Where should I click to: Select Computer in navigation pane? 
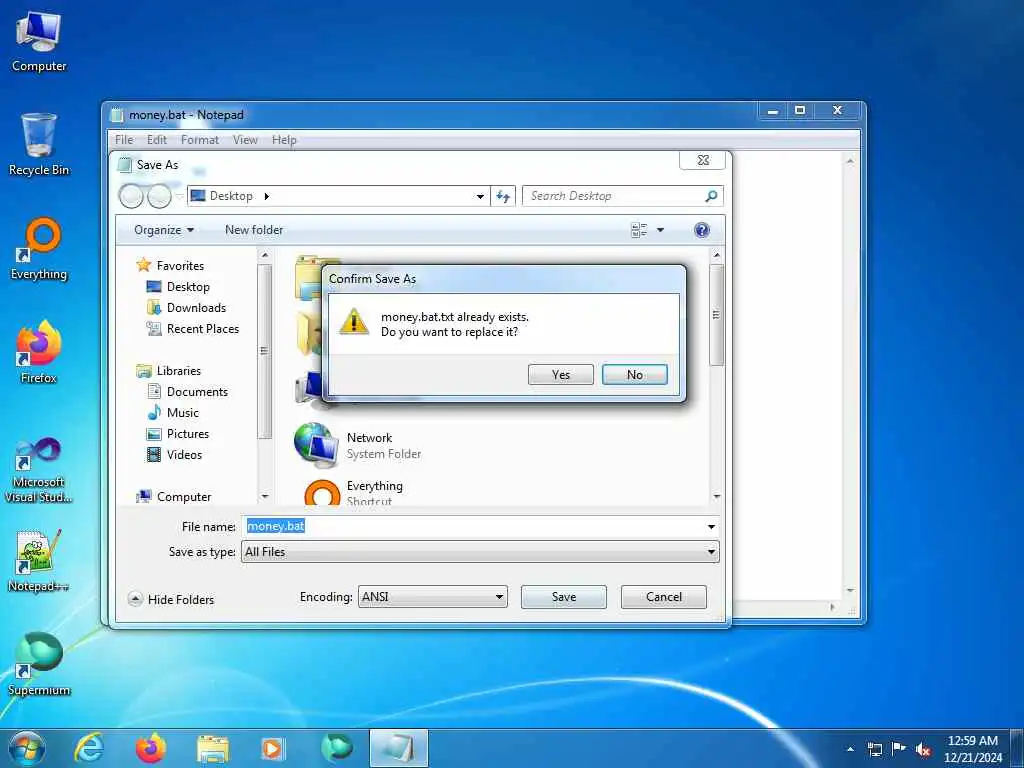[x=174, y=496]
